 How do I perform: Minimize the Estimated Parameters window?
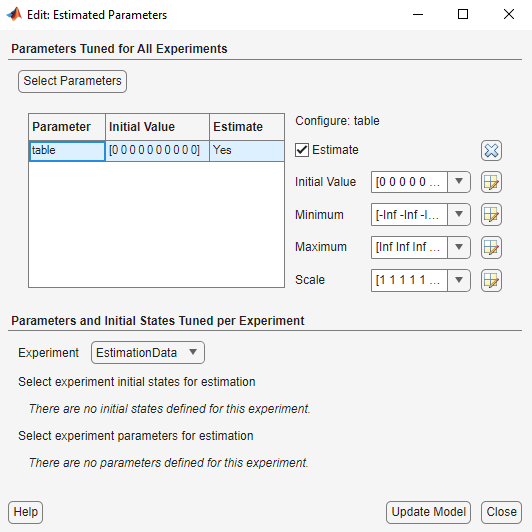pos(418,15)
